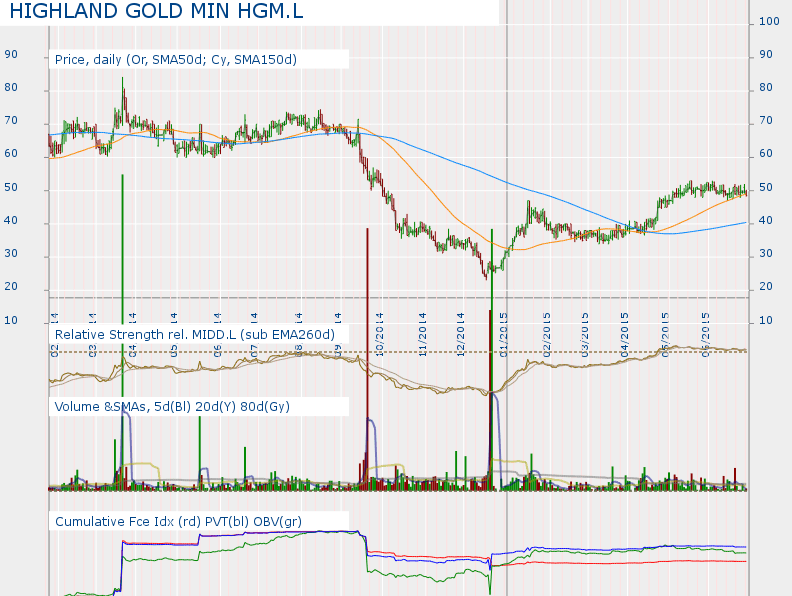
Task: Click the 20 value on left price axis
Action: 11,286
